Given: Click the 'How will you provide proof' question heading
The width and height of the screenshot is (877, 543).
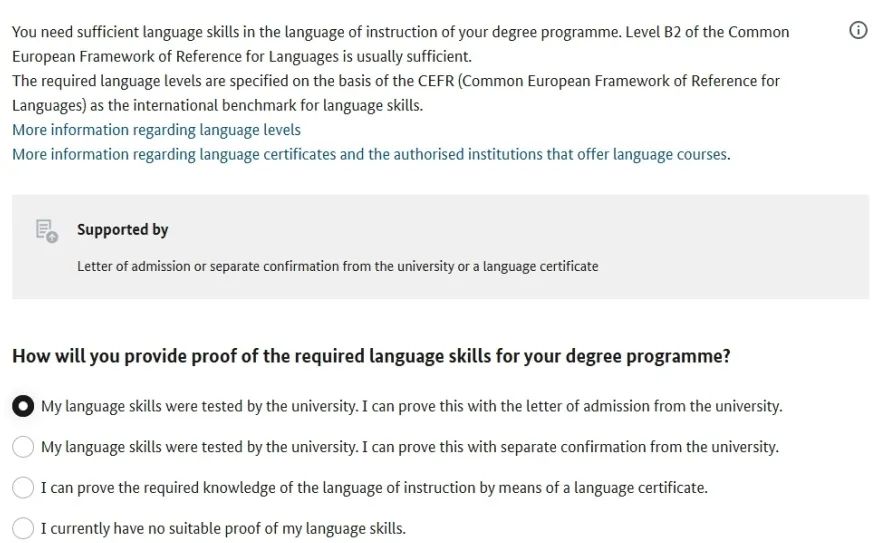Looking at the screenshot, I should point(371,356).
